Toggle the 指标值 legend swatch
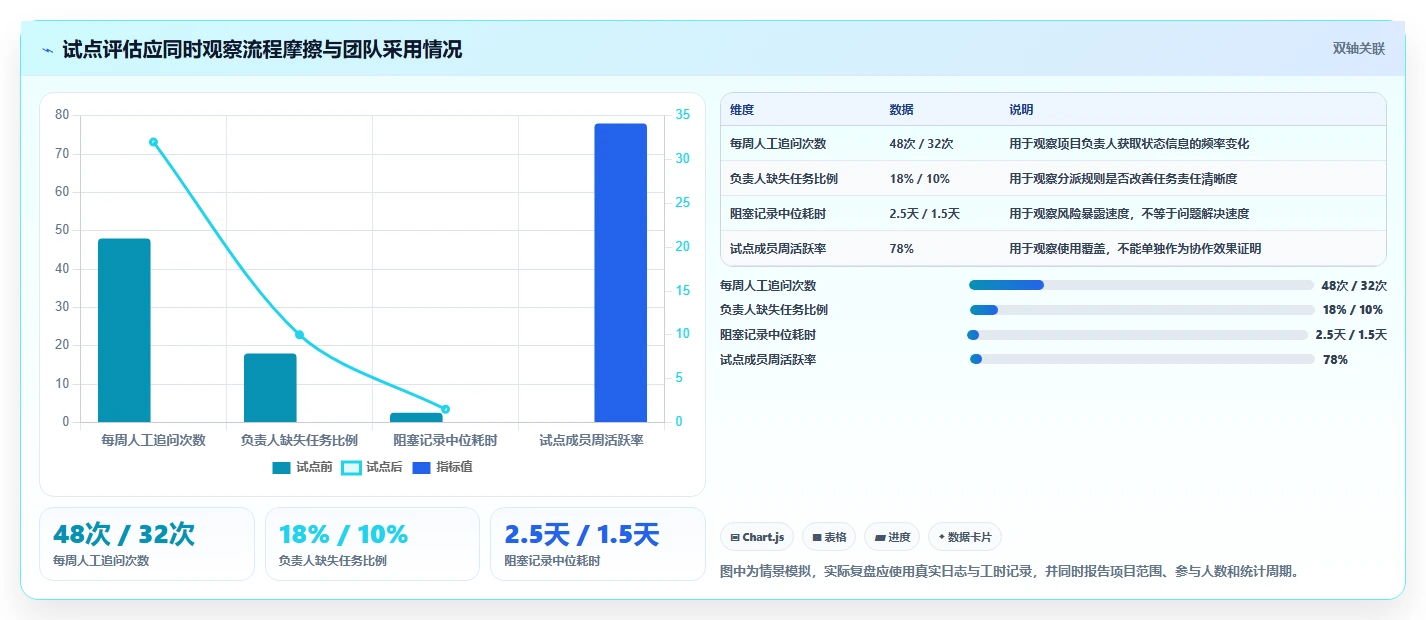1426x620 pixels. point(421,467)
